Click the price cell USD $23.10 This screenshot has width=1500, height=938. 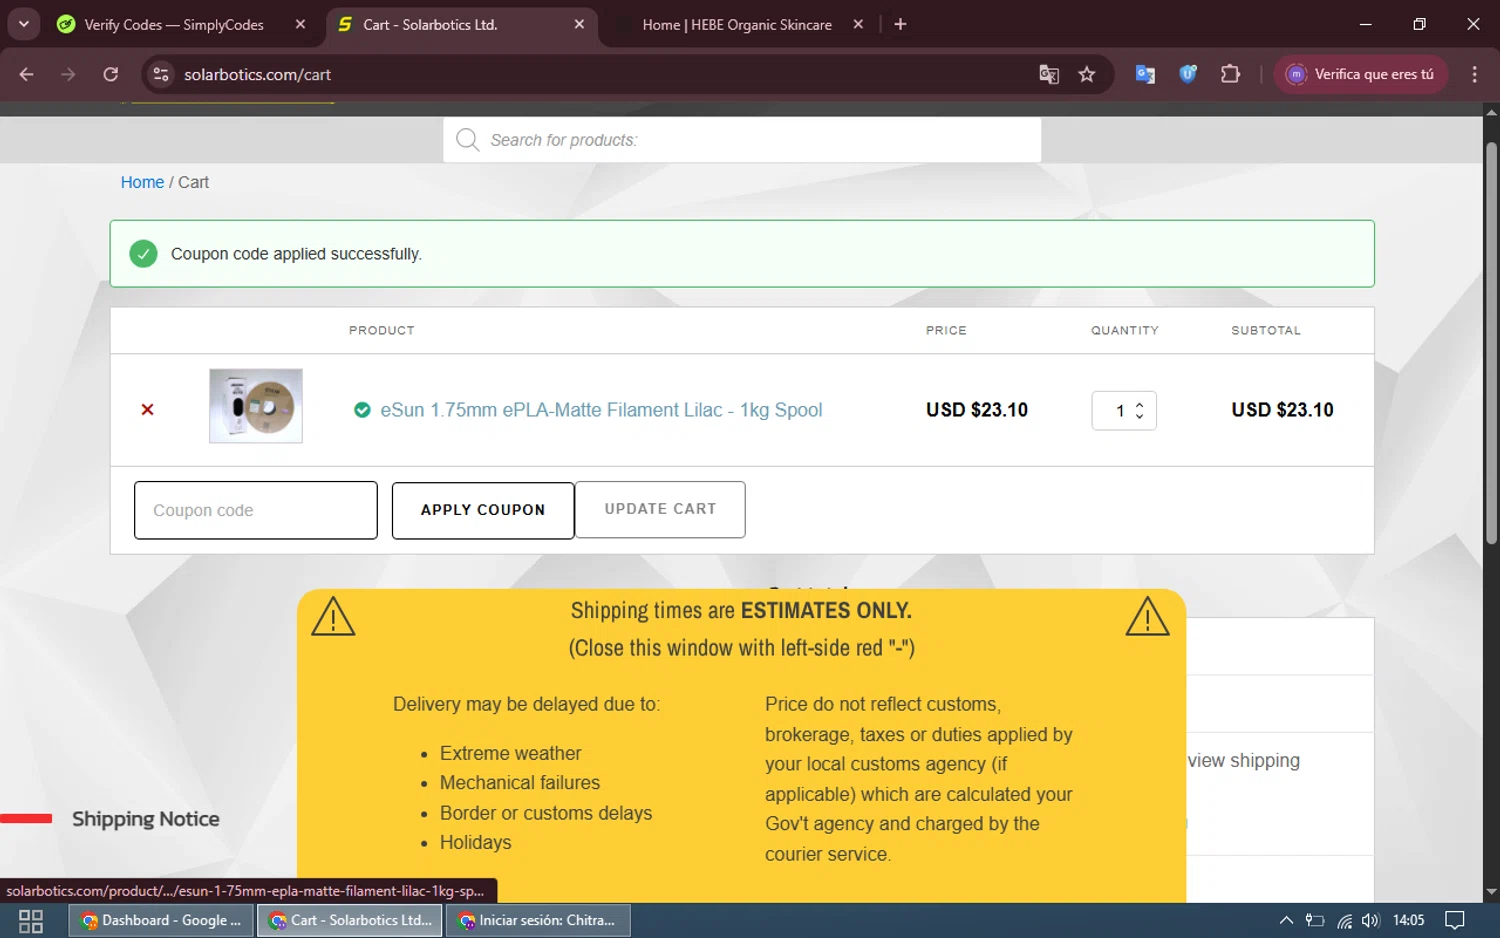(x=977, y=410)
